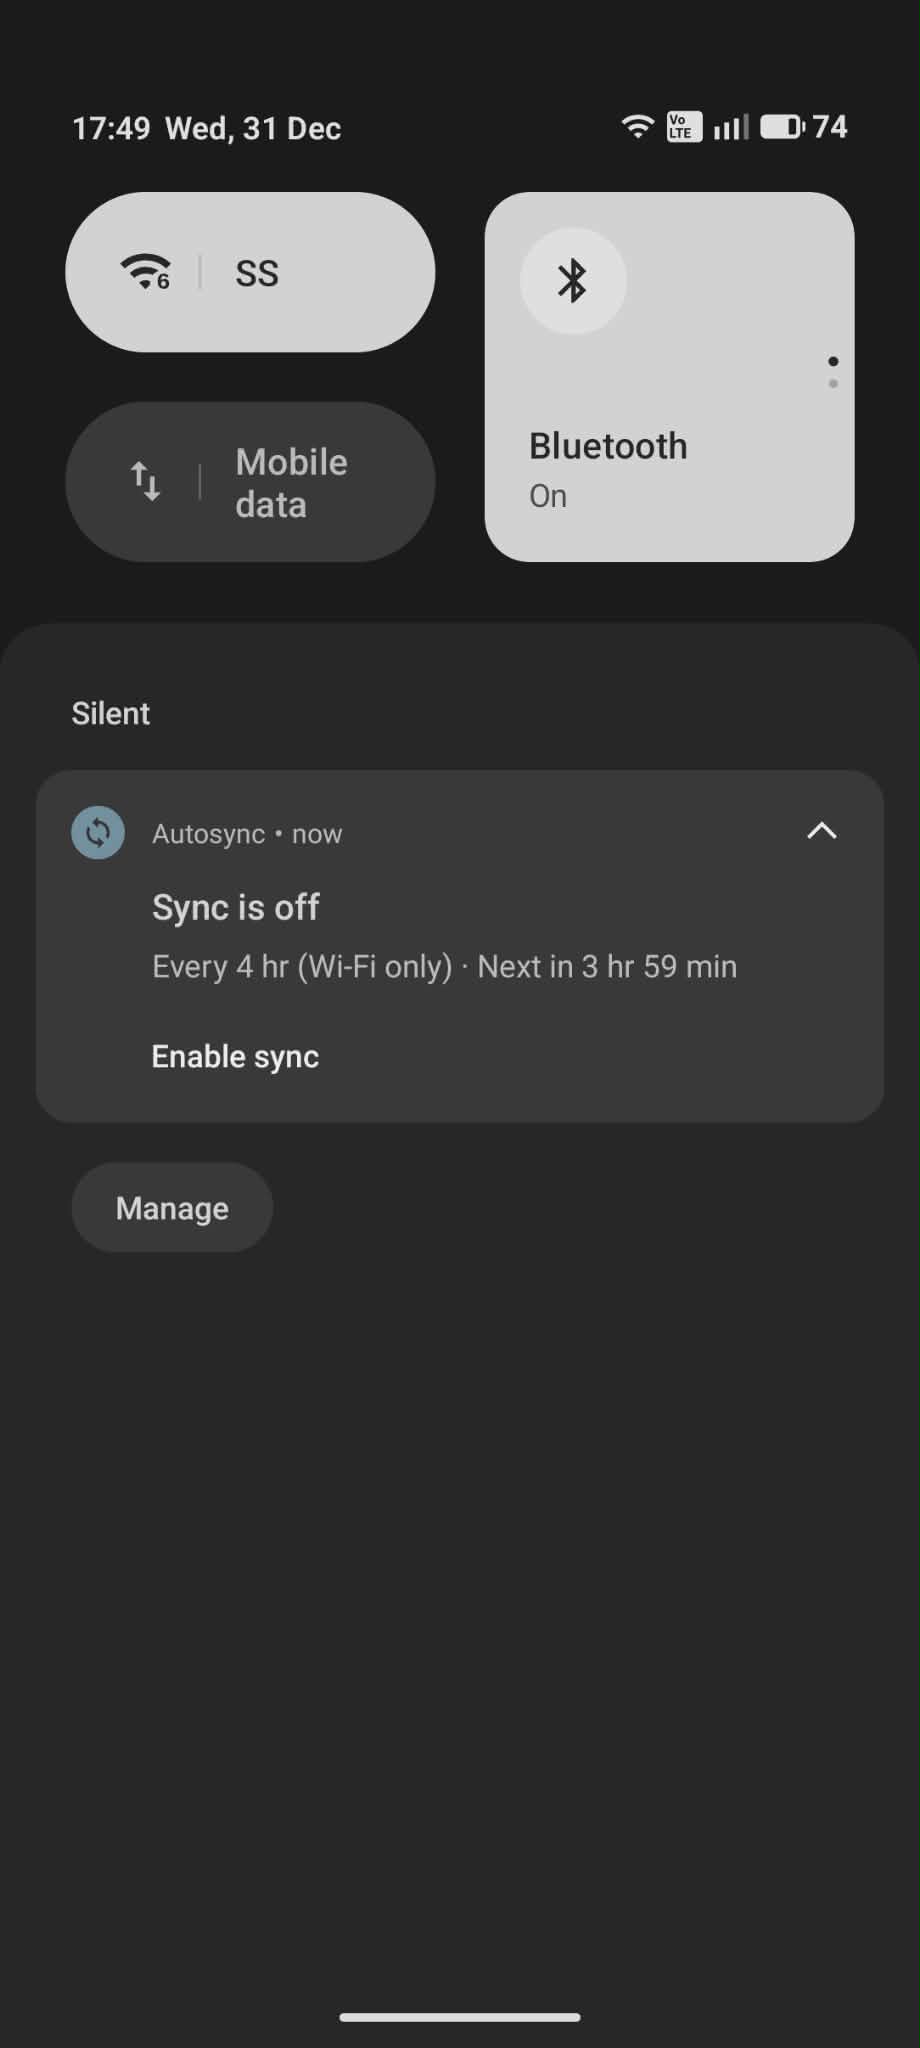The height and width of the screenshot is (2048, 920).
Task: Tap the quick settings page dots
Action: pyautogui.click(x=833, y=372)
